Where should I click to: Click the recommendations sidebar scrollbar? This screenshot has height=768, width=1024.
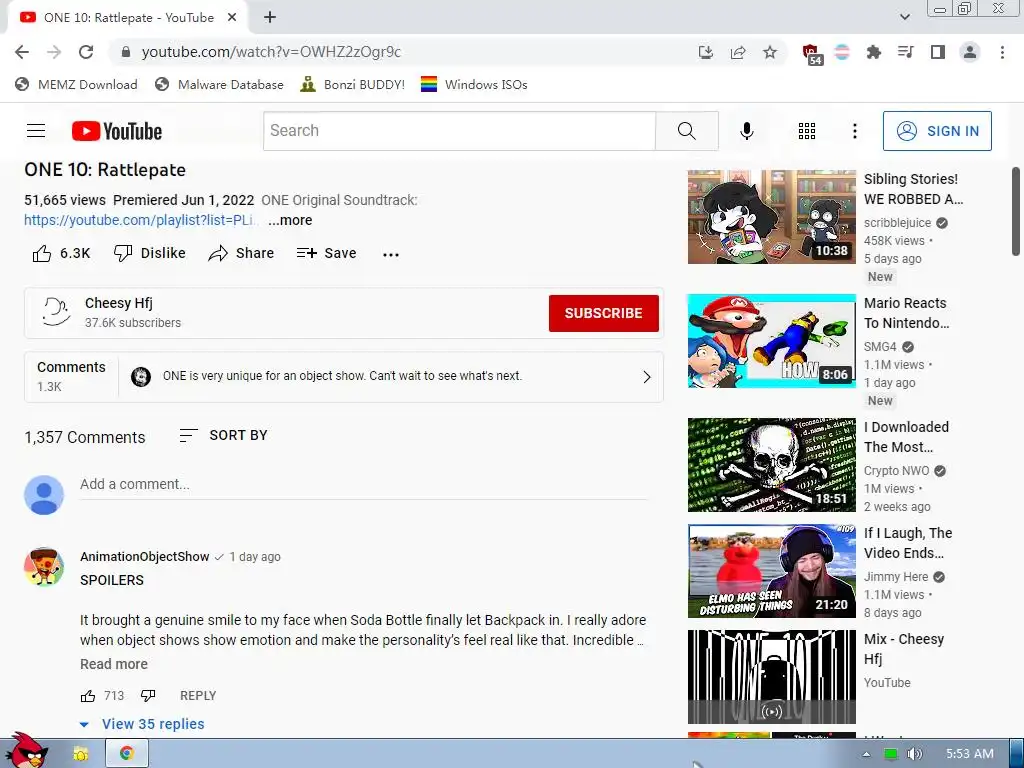coord(1016,212)
